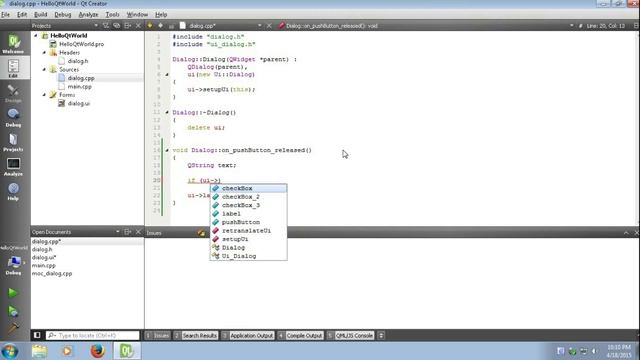Open the Search Results output pane

click(196, 336)
